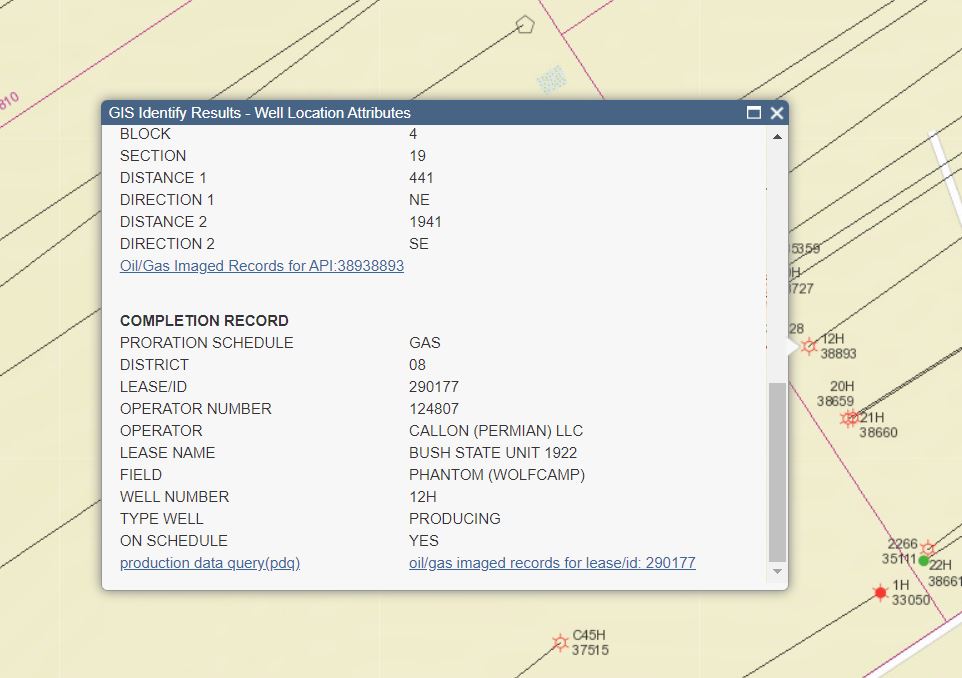
Task: Click the LEASE/ID value '290177'
Action: pyautogui.click(x=434, y=387)
